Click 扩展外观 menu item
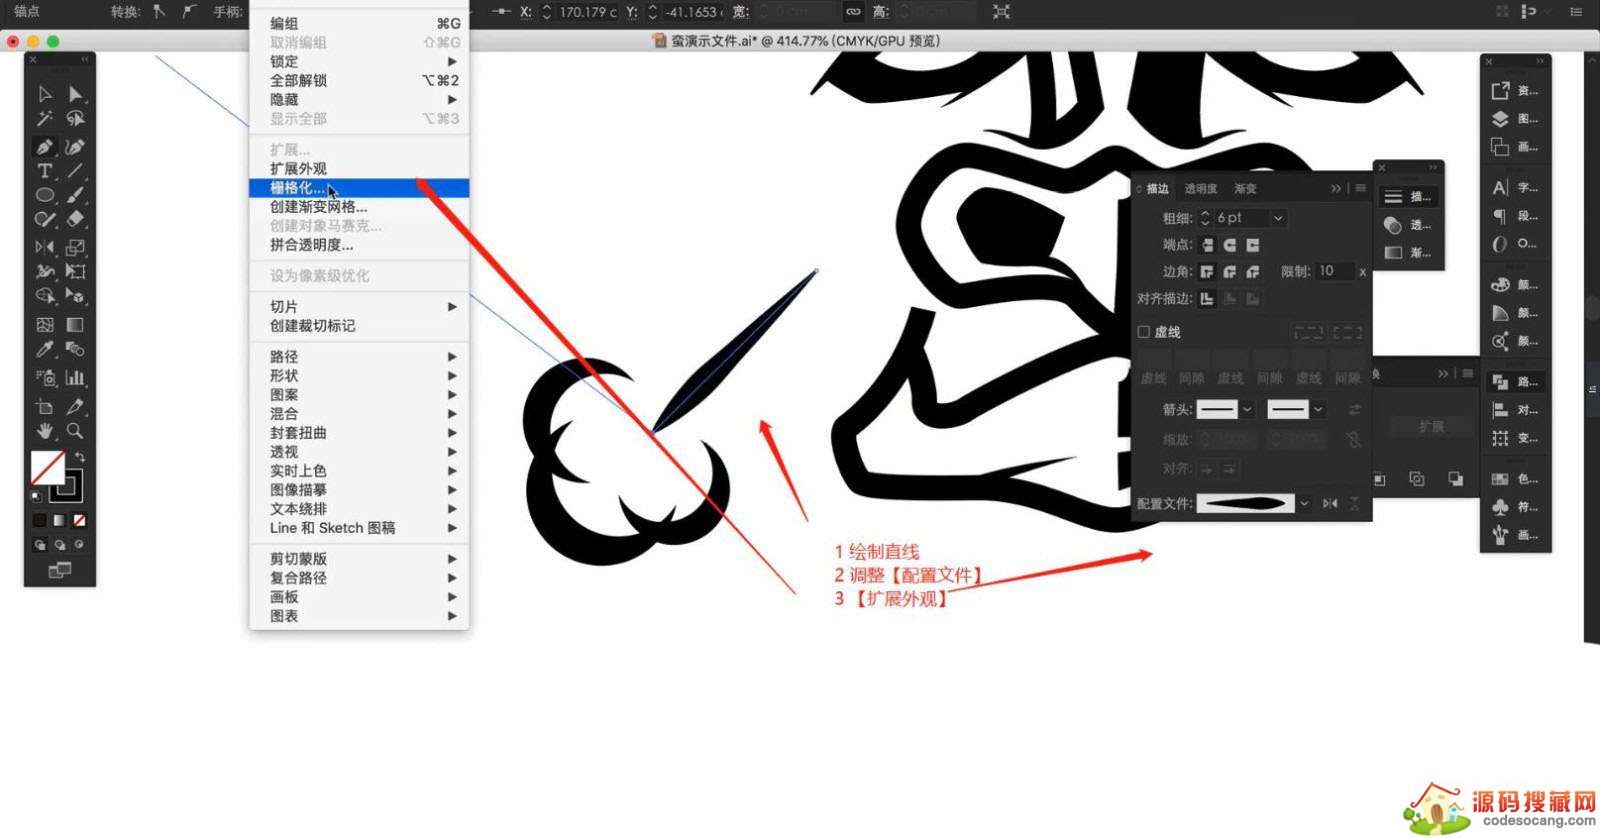 click(298, 169)
